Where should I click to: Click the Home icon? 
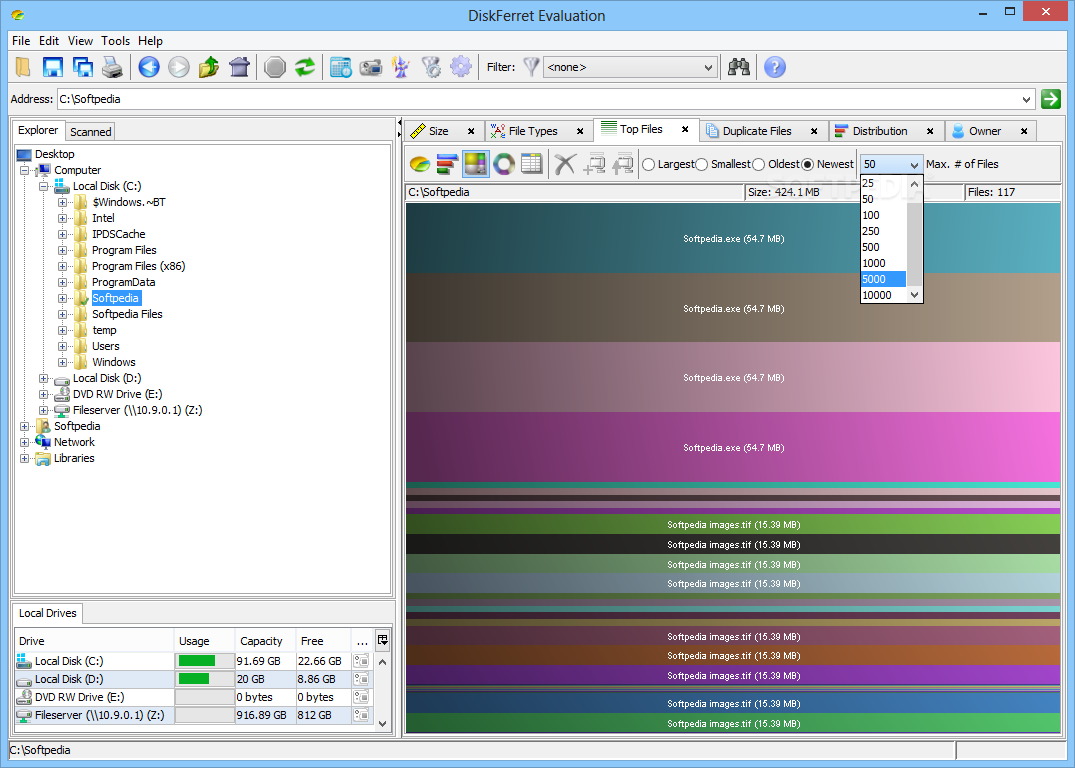(x=239, y=67)
